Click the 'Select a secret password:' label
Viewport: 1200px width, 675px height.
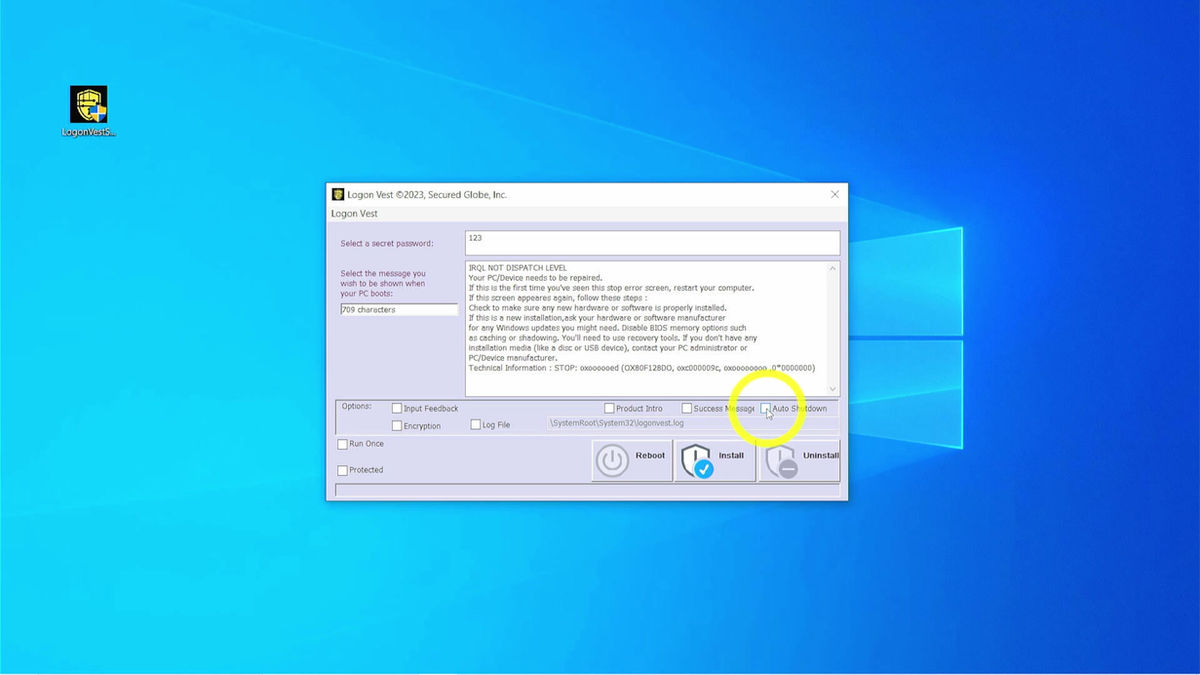click(387, 243)
